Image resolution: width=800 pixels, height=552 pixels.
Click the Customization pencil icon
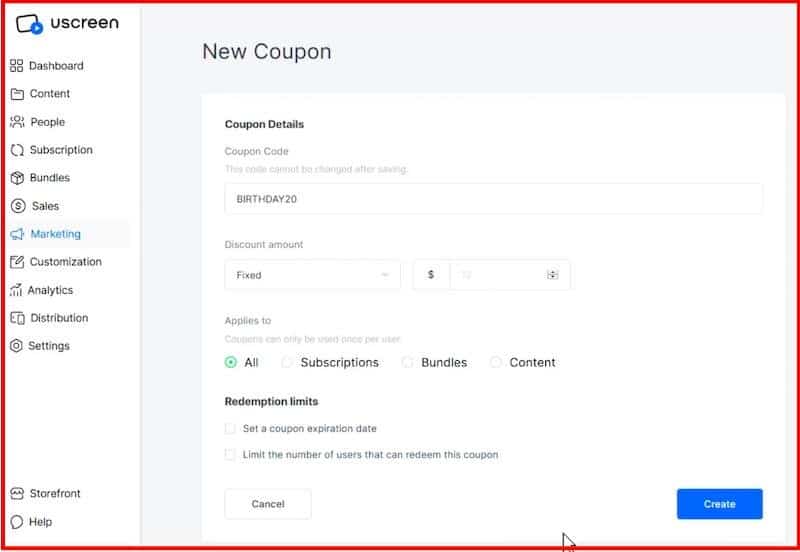(x=17, y=262)
